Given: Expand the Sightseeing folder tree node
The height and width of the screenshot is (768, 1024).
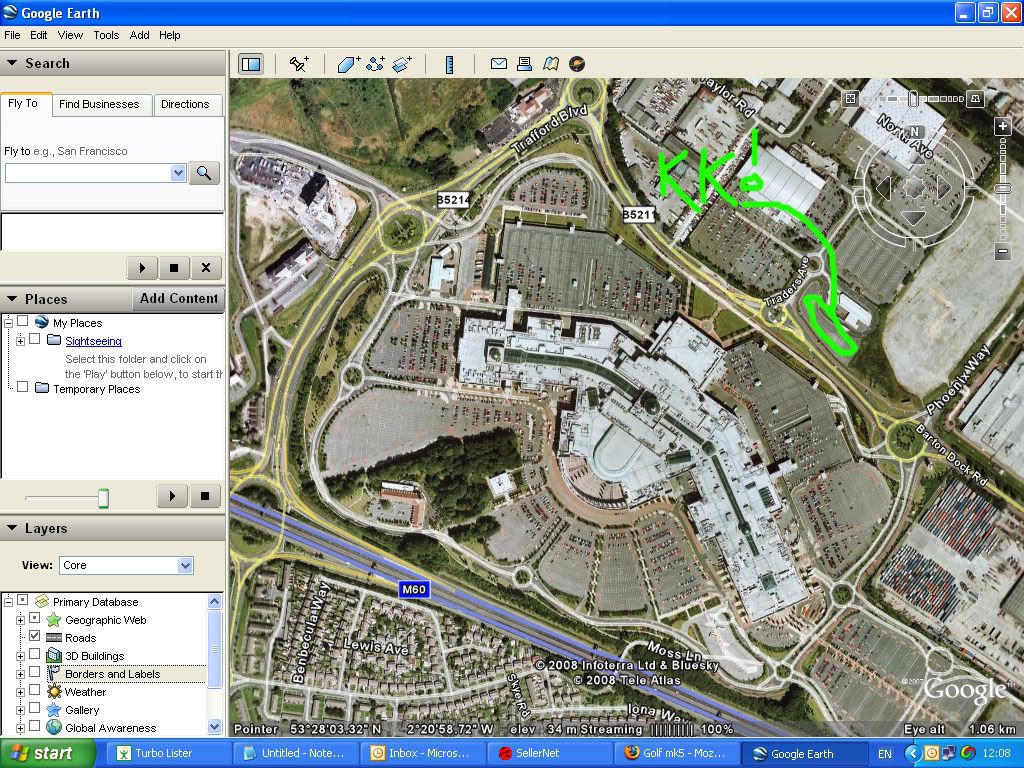Looking at the screenshot, I should coord(20,341).
